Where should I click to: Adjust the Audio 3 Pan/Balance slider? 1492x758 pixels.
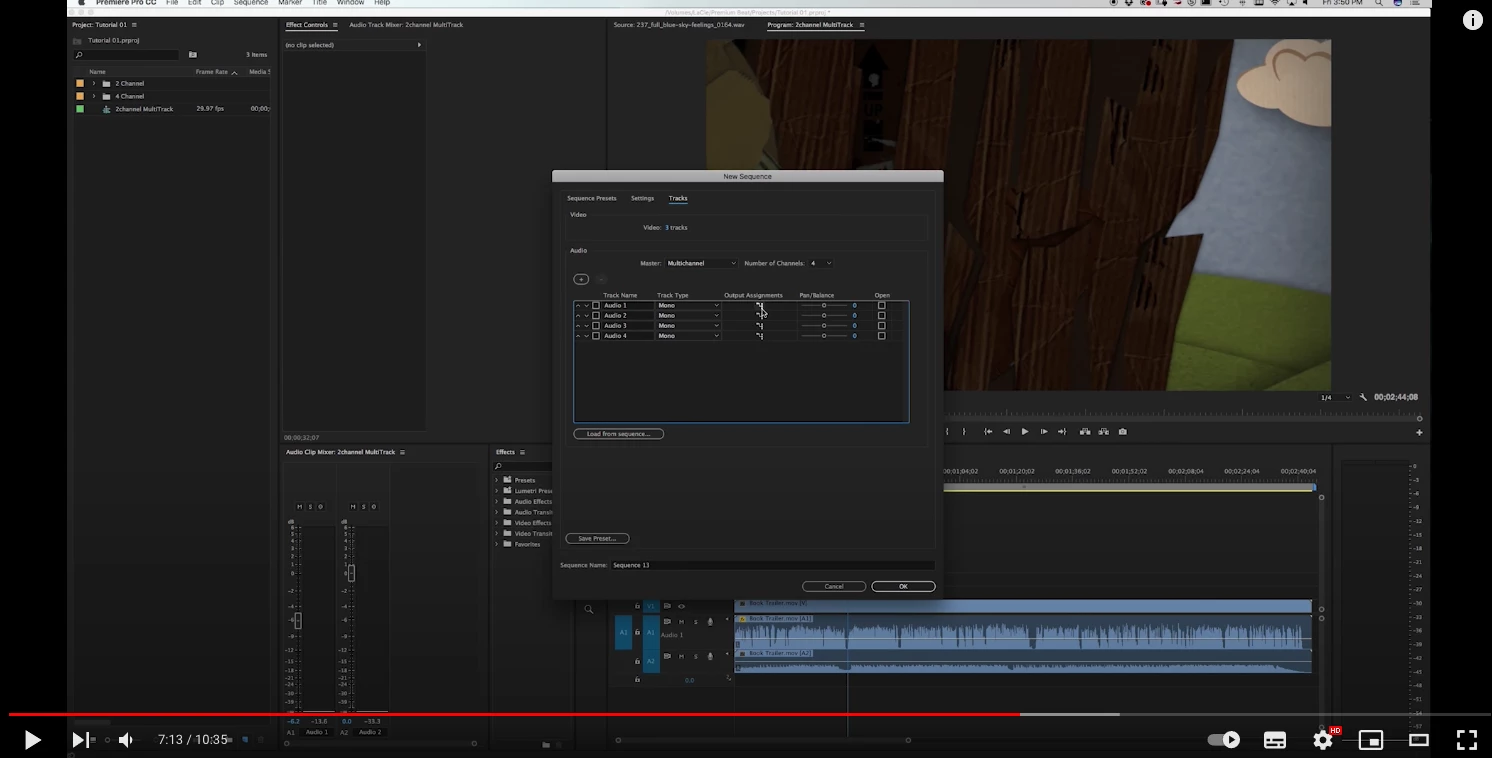tap(824, 326)
